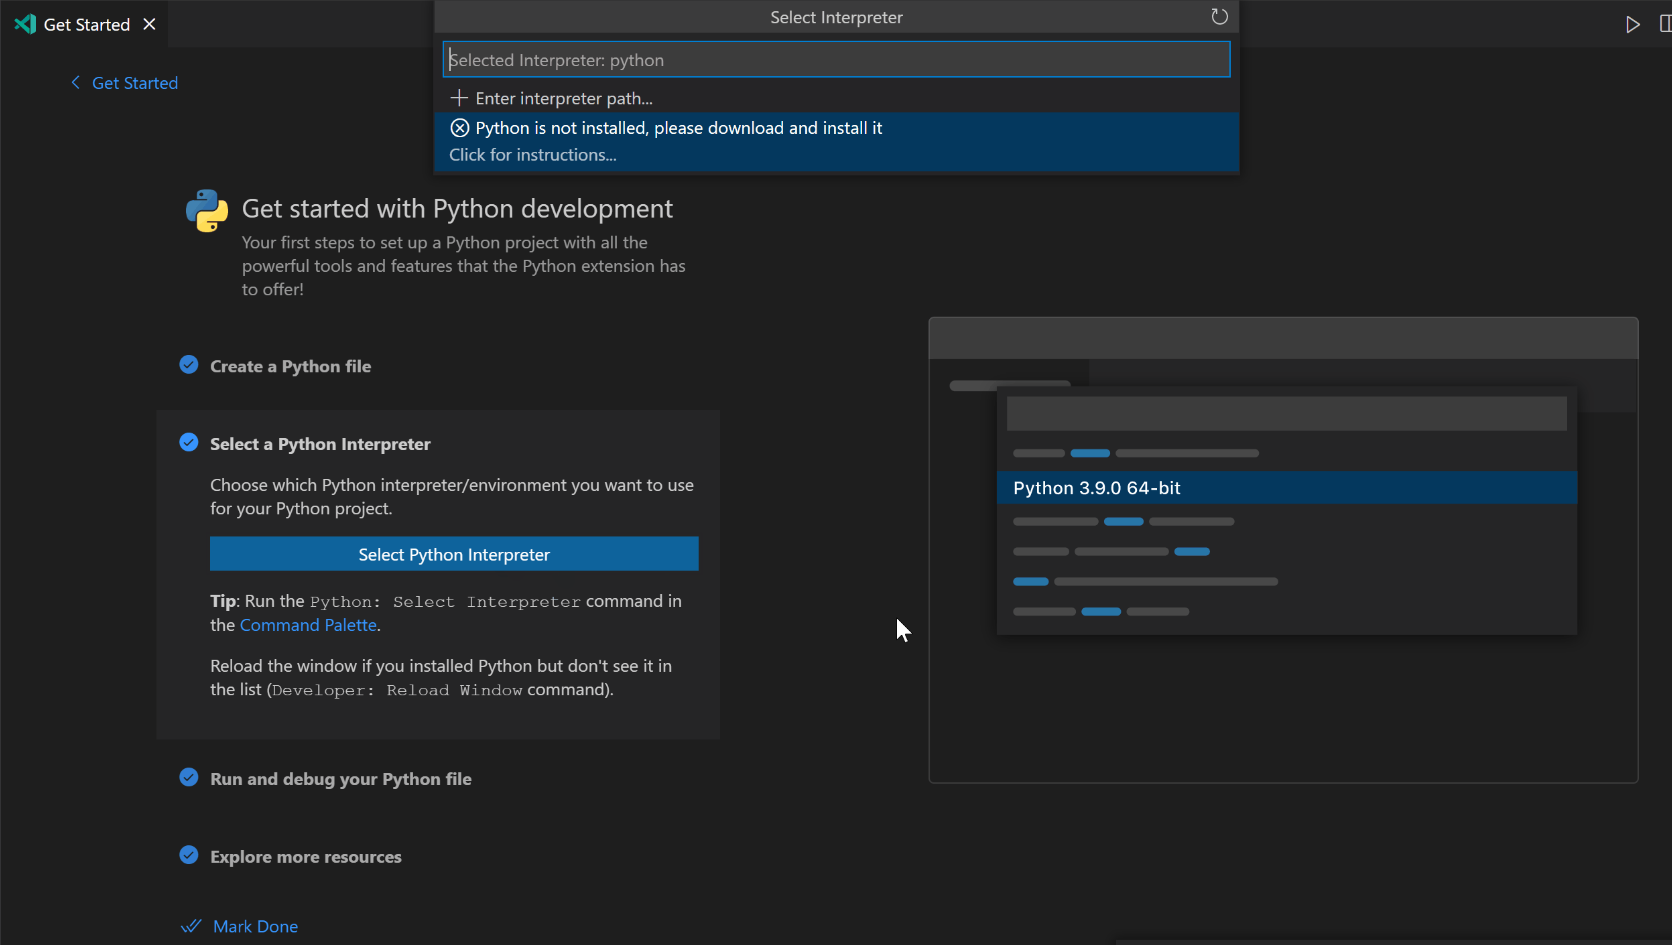The image size is (1672, 945).
Task: Click the Select Python Interpreter button
Action: pyautogui.click(x=454, y=554)
